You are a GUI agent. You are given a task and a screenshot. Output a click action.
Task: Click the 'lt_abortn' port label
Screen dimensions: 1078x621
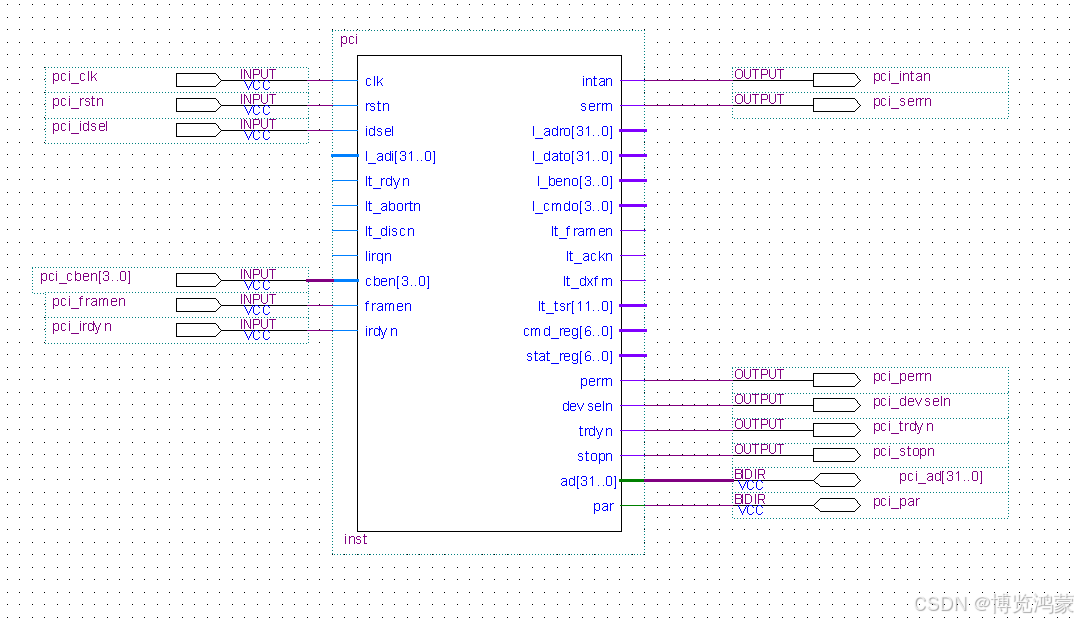[x=393, y=206]
